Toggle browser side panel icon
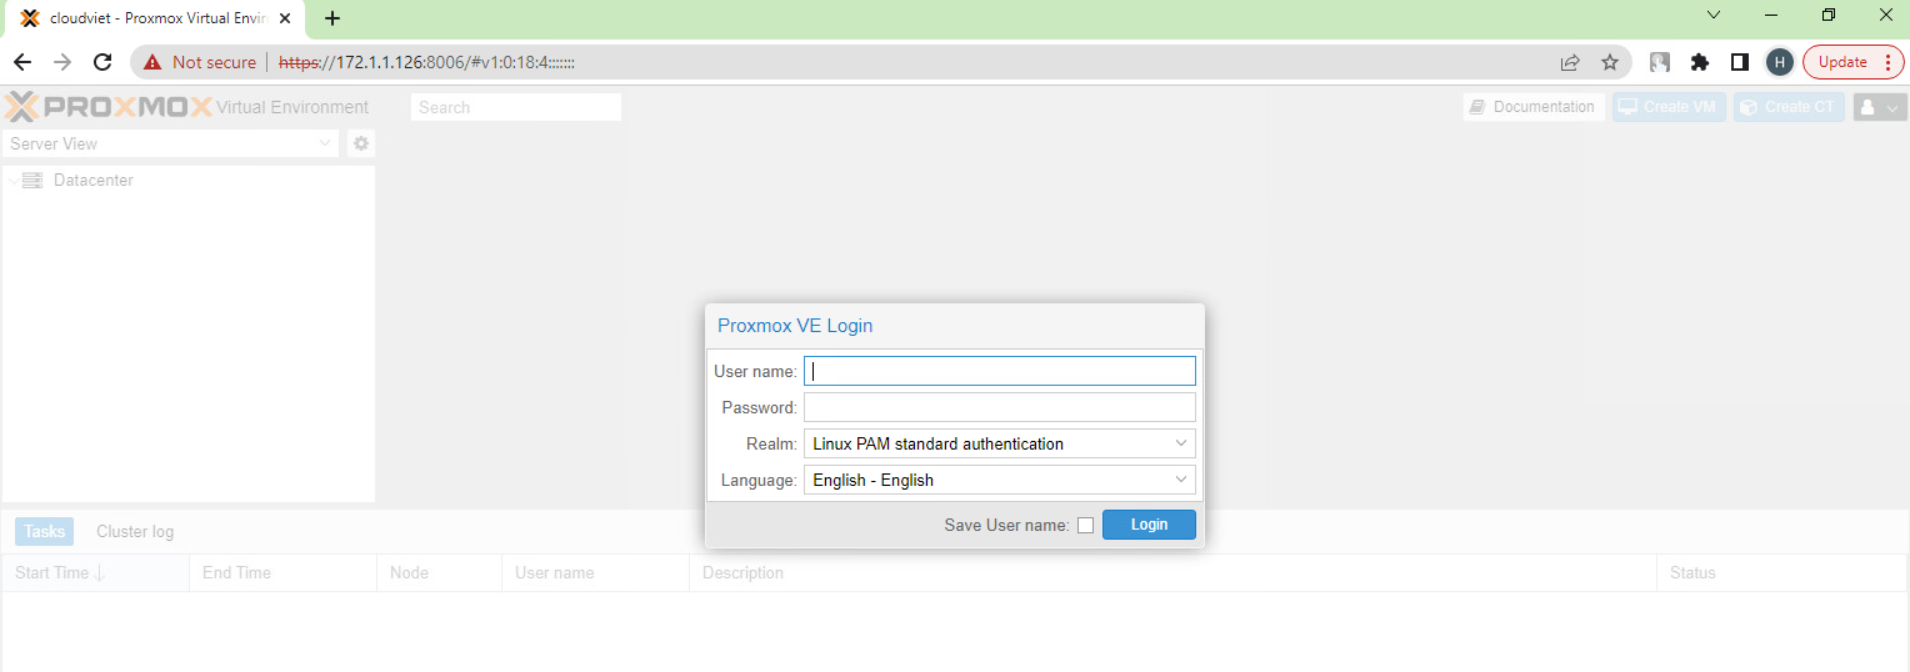This screenshot has height=672, width=1910. pyautogui.click(x=1739, y=62)
